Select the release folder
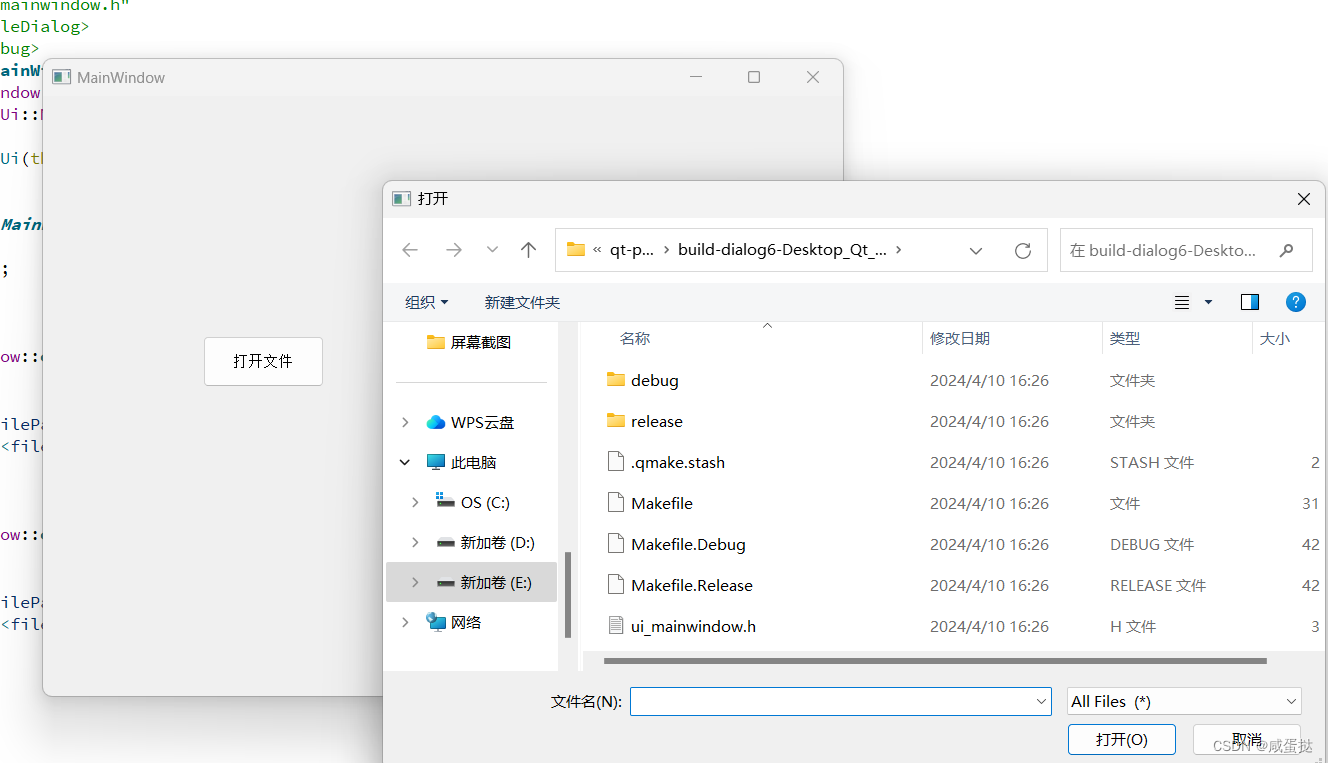Image resolution: width=1328 pixels, height=763 pixels. click(x=657, y=422)
